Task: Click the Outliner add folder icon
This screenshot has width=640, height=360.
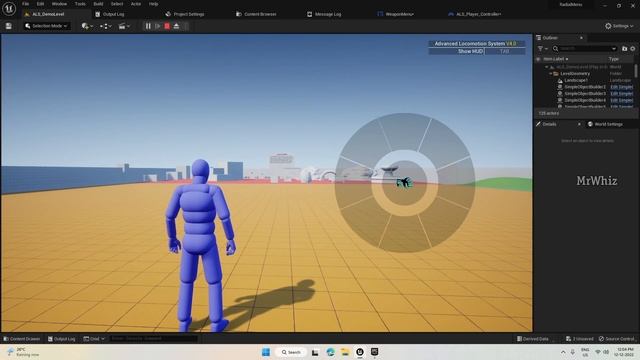Action: [624, 49]
